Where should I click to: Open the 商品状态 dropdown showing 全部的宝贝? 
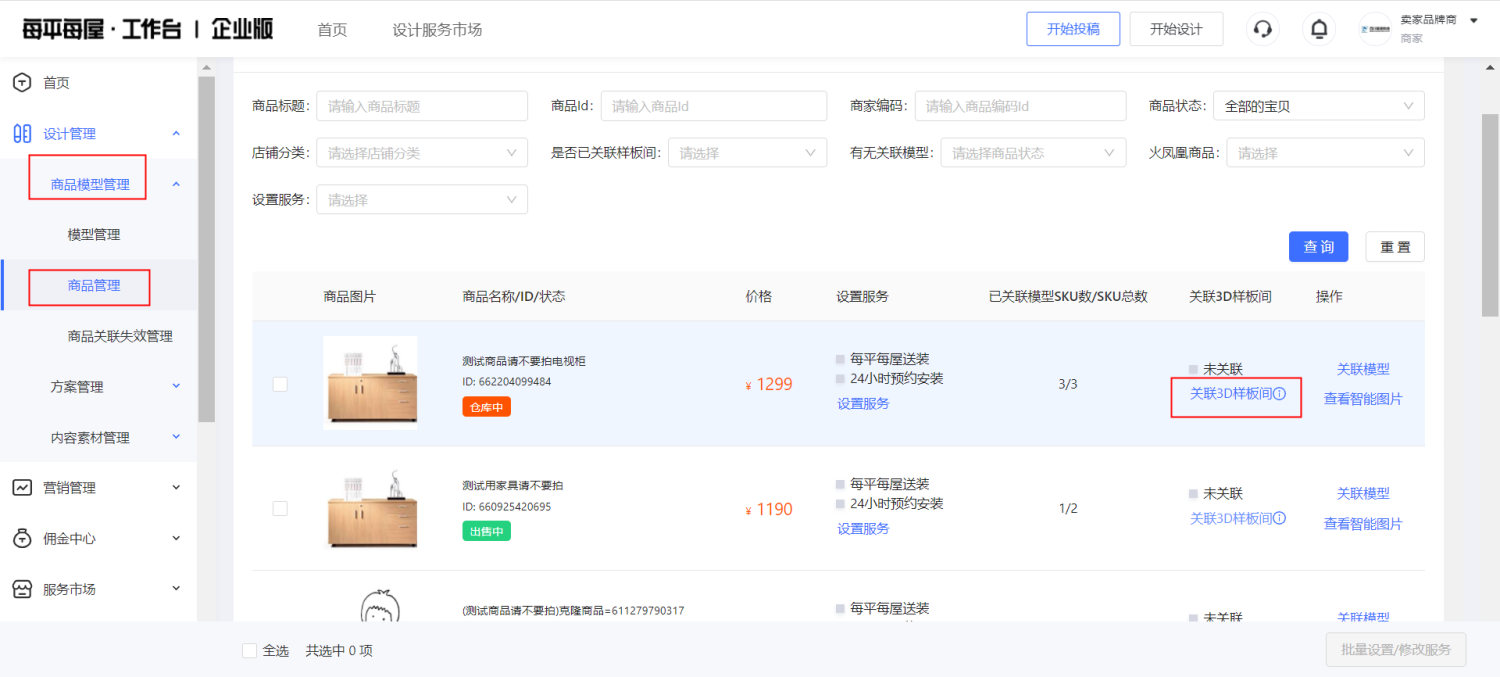tap(1319, 106)
